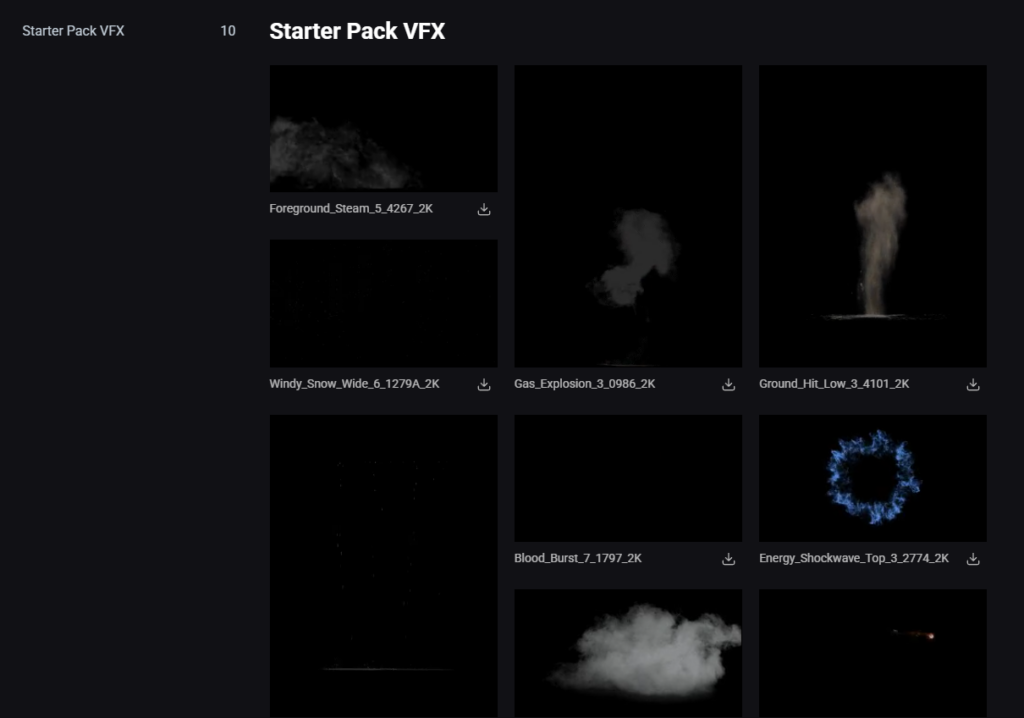Open the dark Blood Burst thumbnail

(x=628, y=478)
